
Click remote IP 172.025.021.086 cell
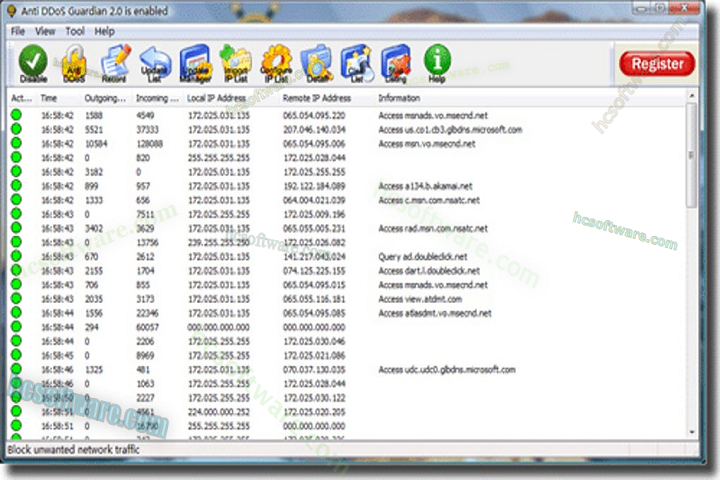coord(314,355)
